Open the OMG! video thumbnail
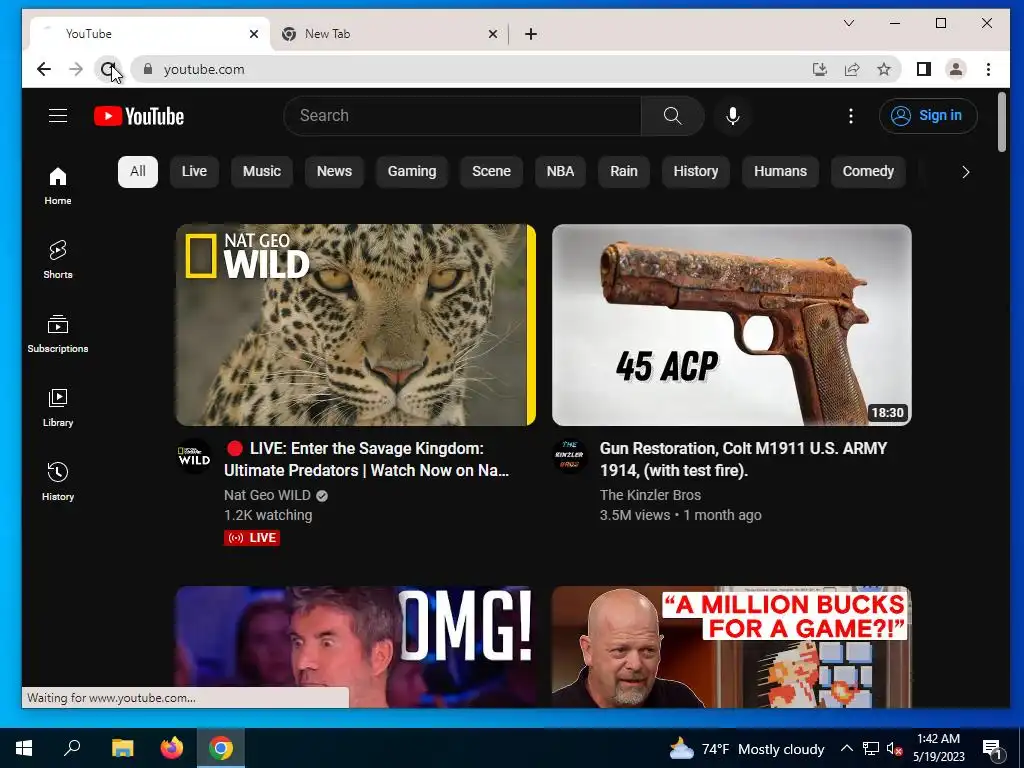 (x=355, y=647)
